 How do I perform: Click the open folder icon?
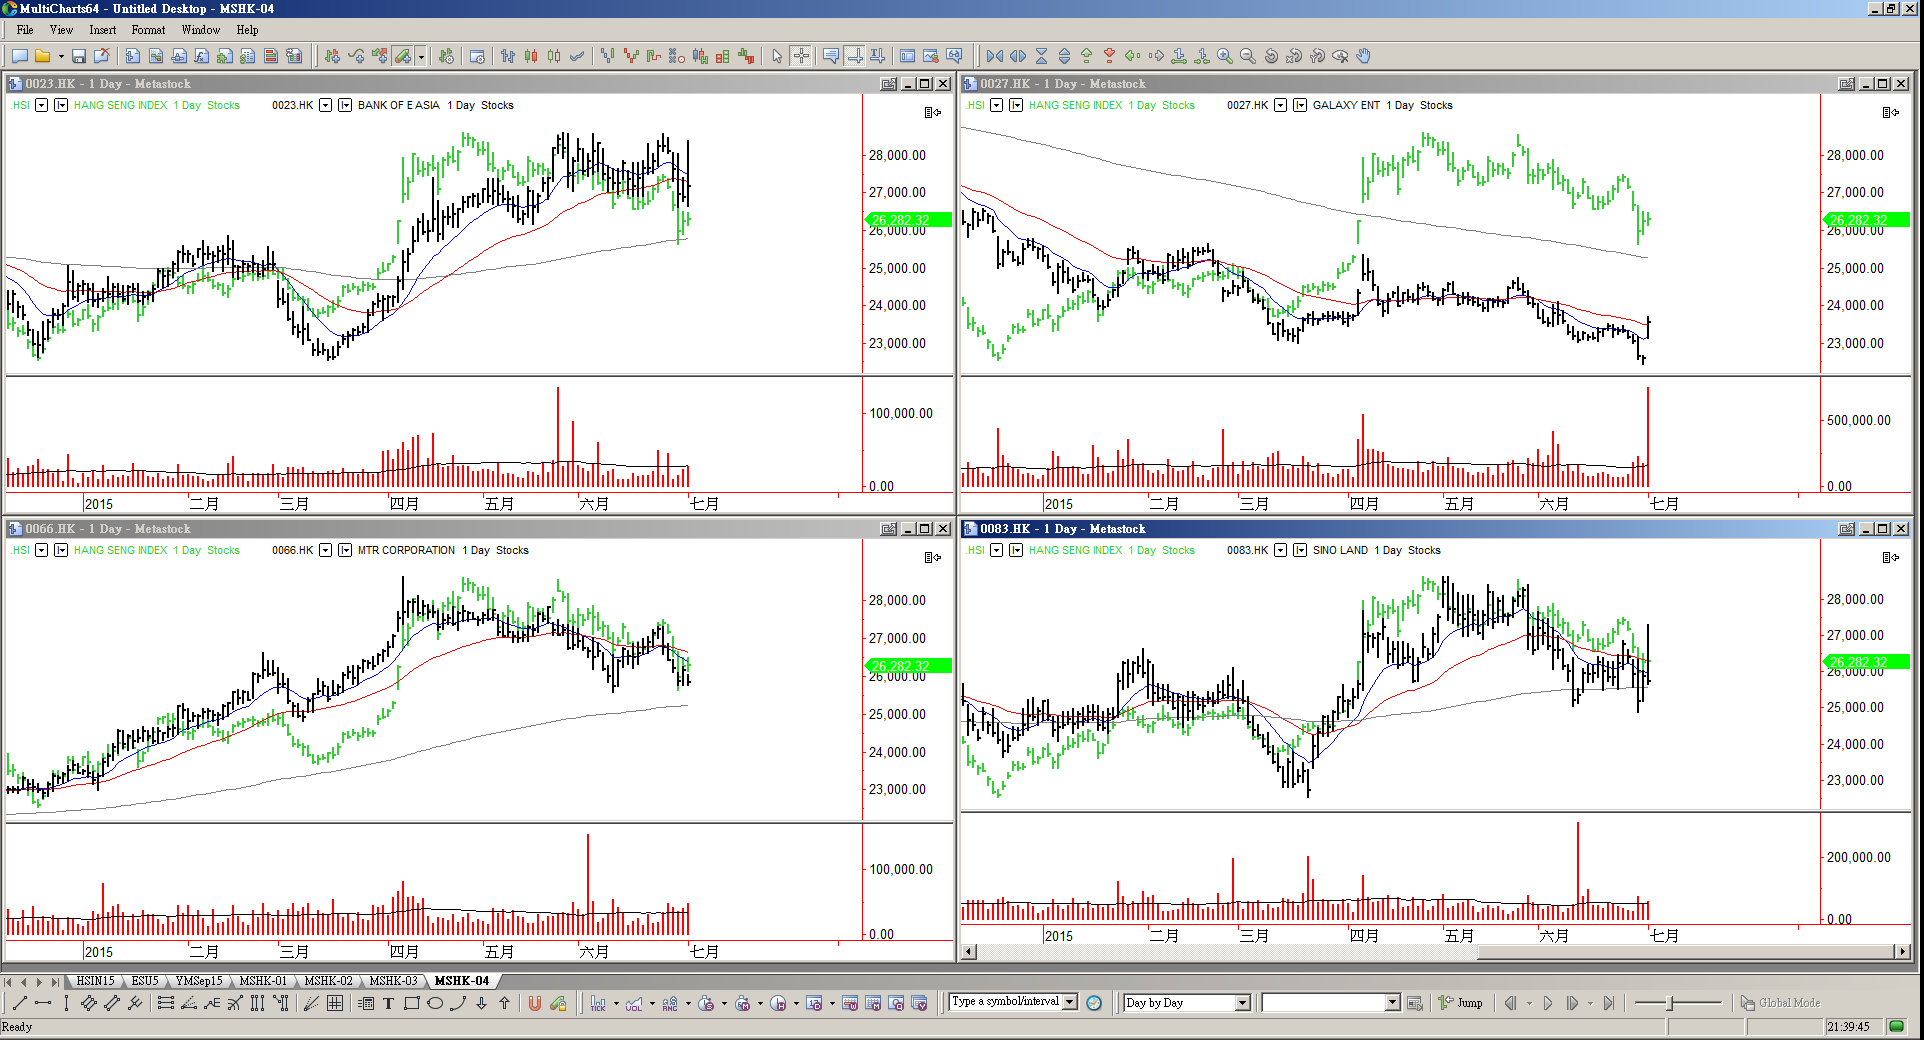pyautogui.click(x=43, y=57)
